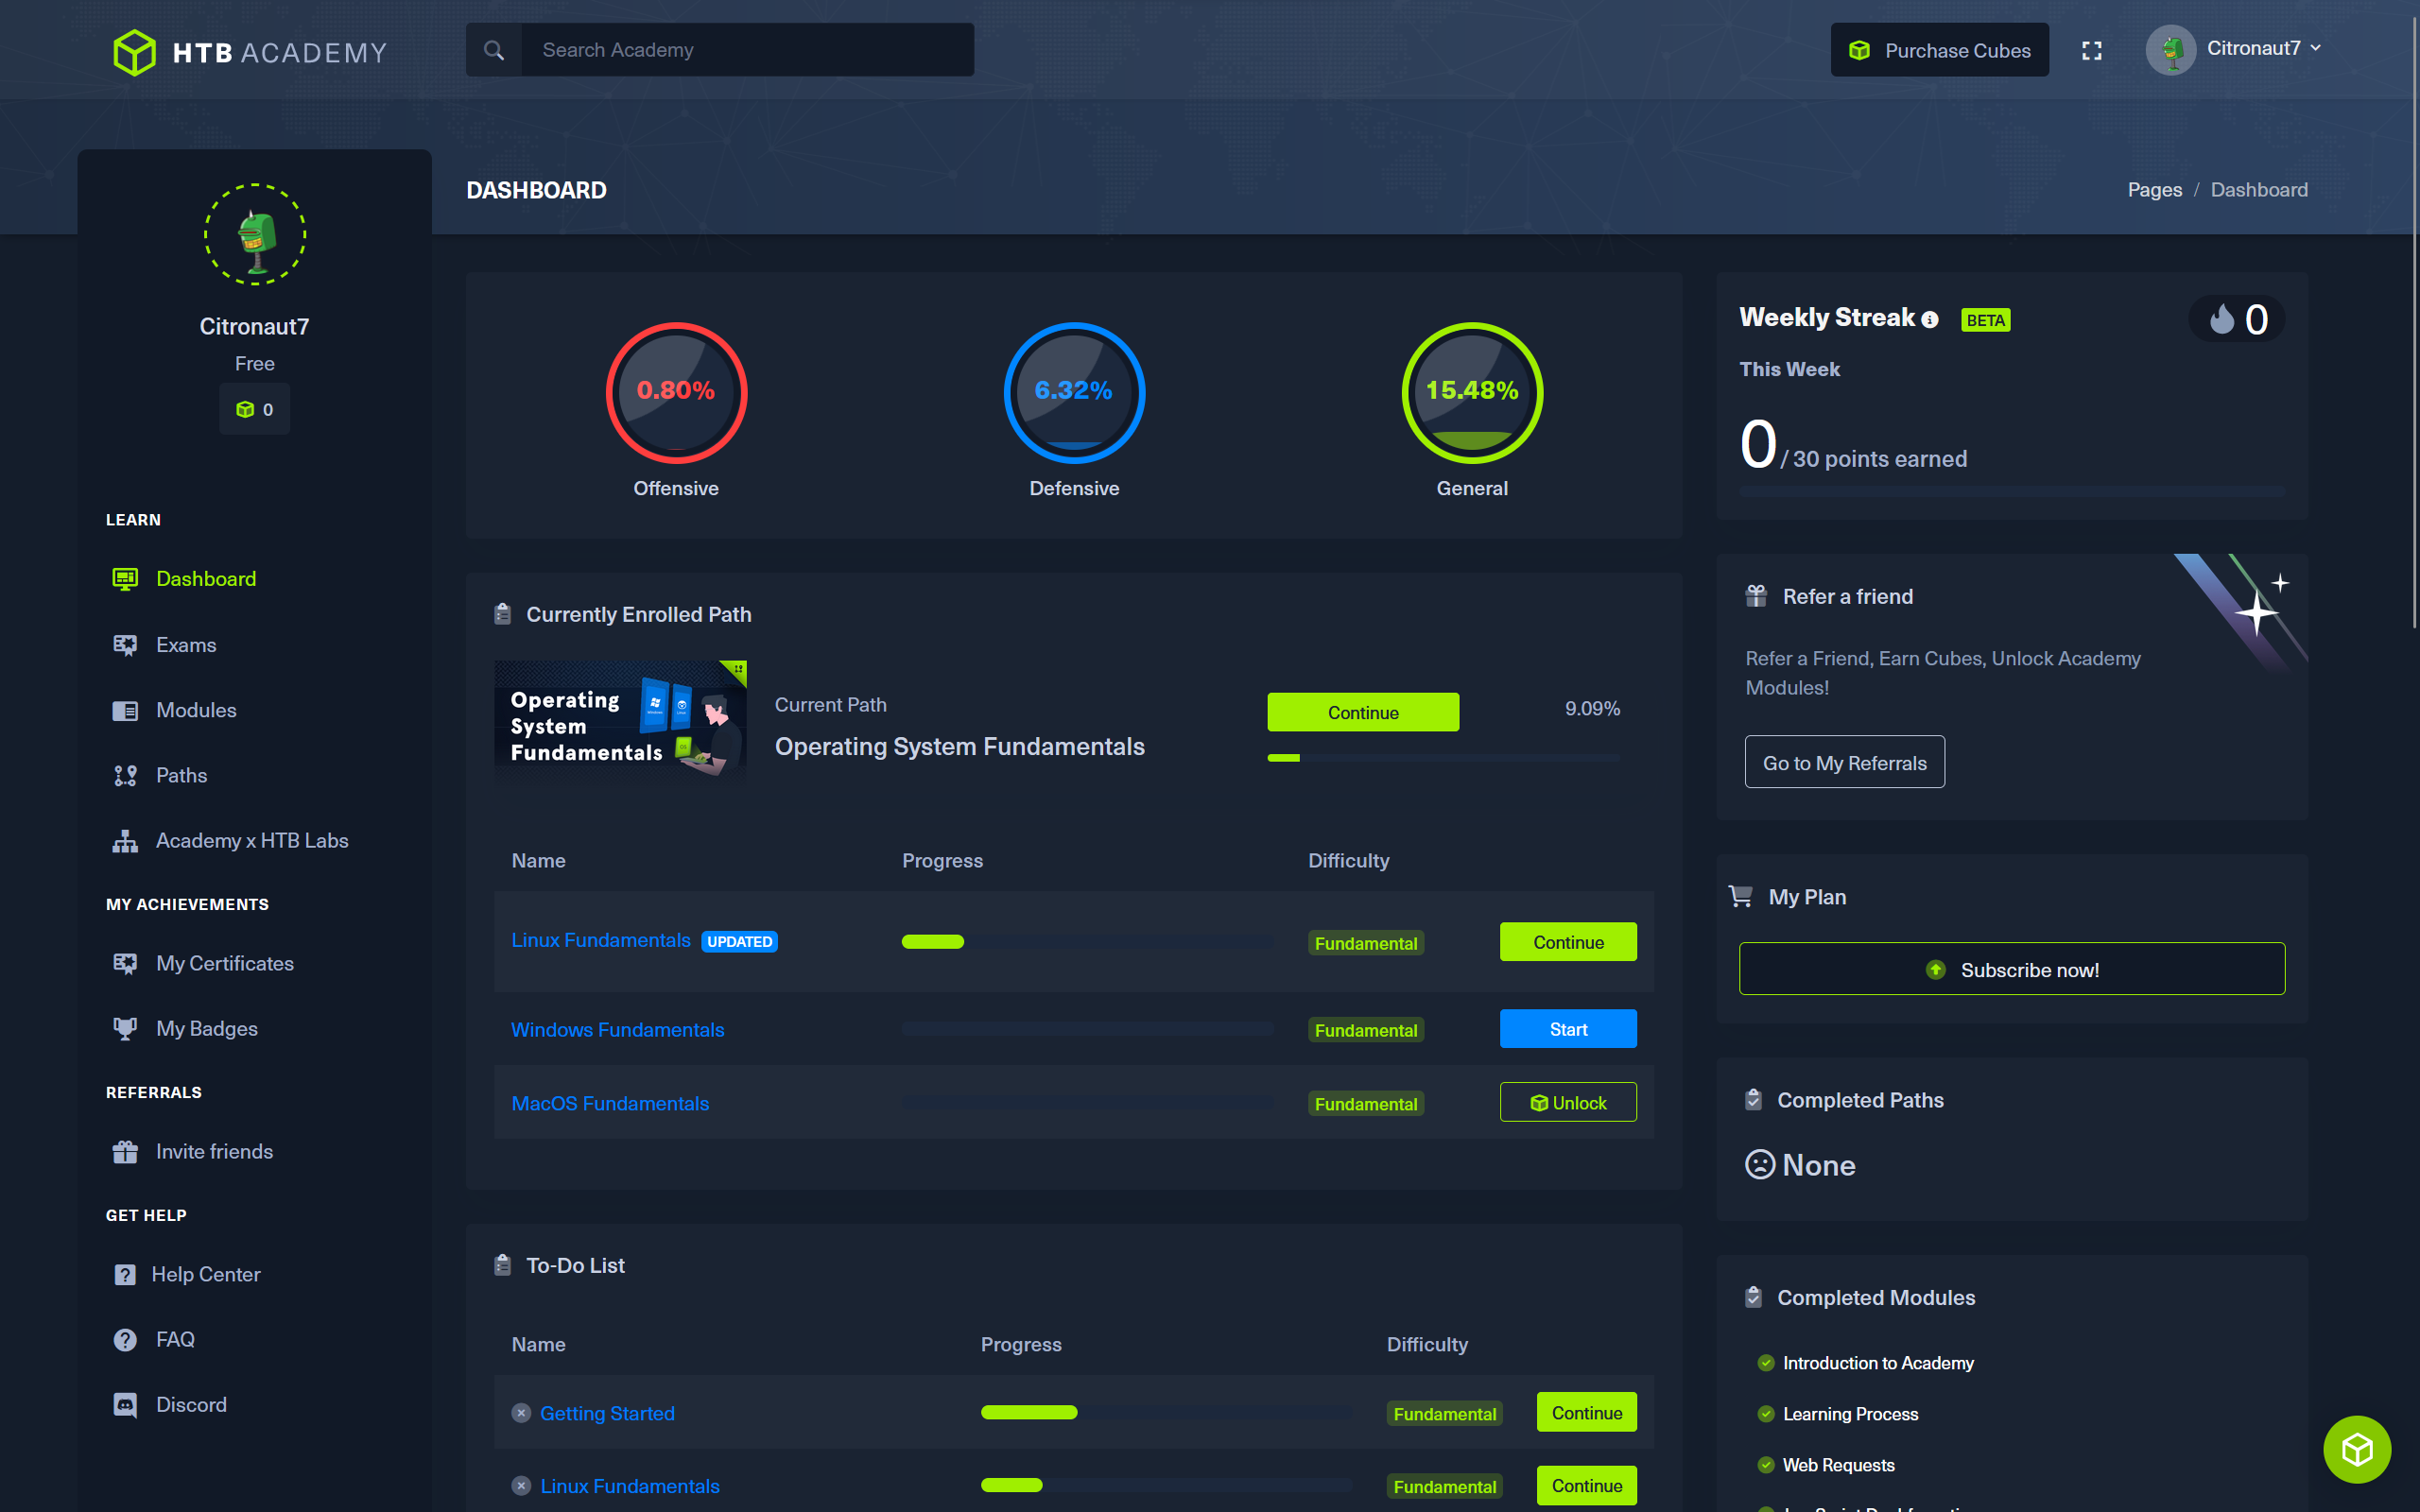Open the Exams sidebar menu item
Viewport: 2420px width, 1512px height.
pyautogui.click(x=186, y=645)
